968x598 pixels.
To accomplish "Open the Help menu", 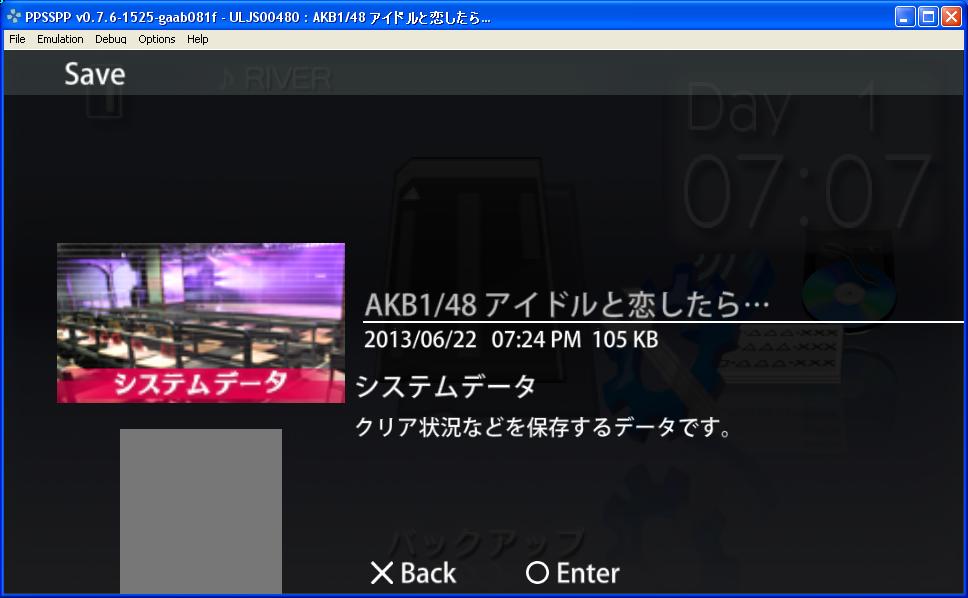I will (x=198, y=39).
